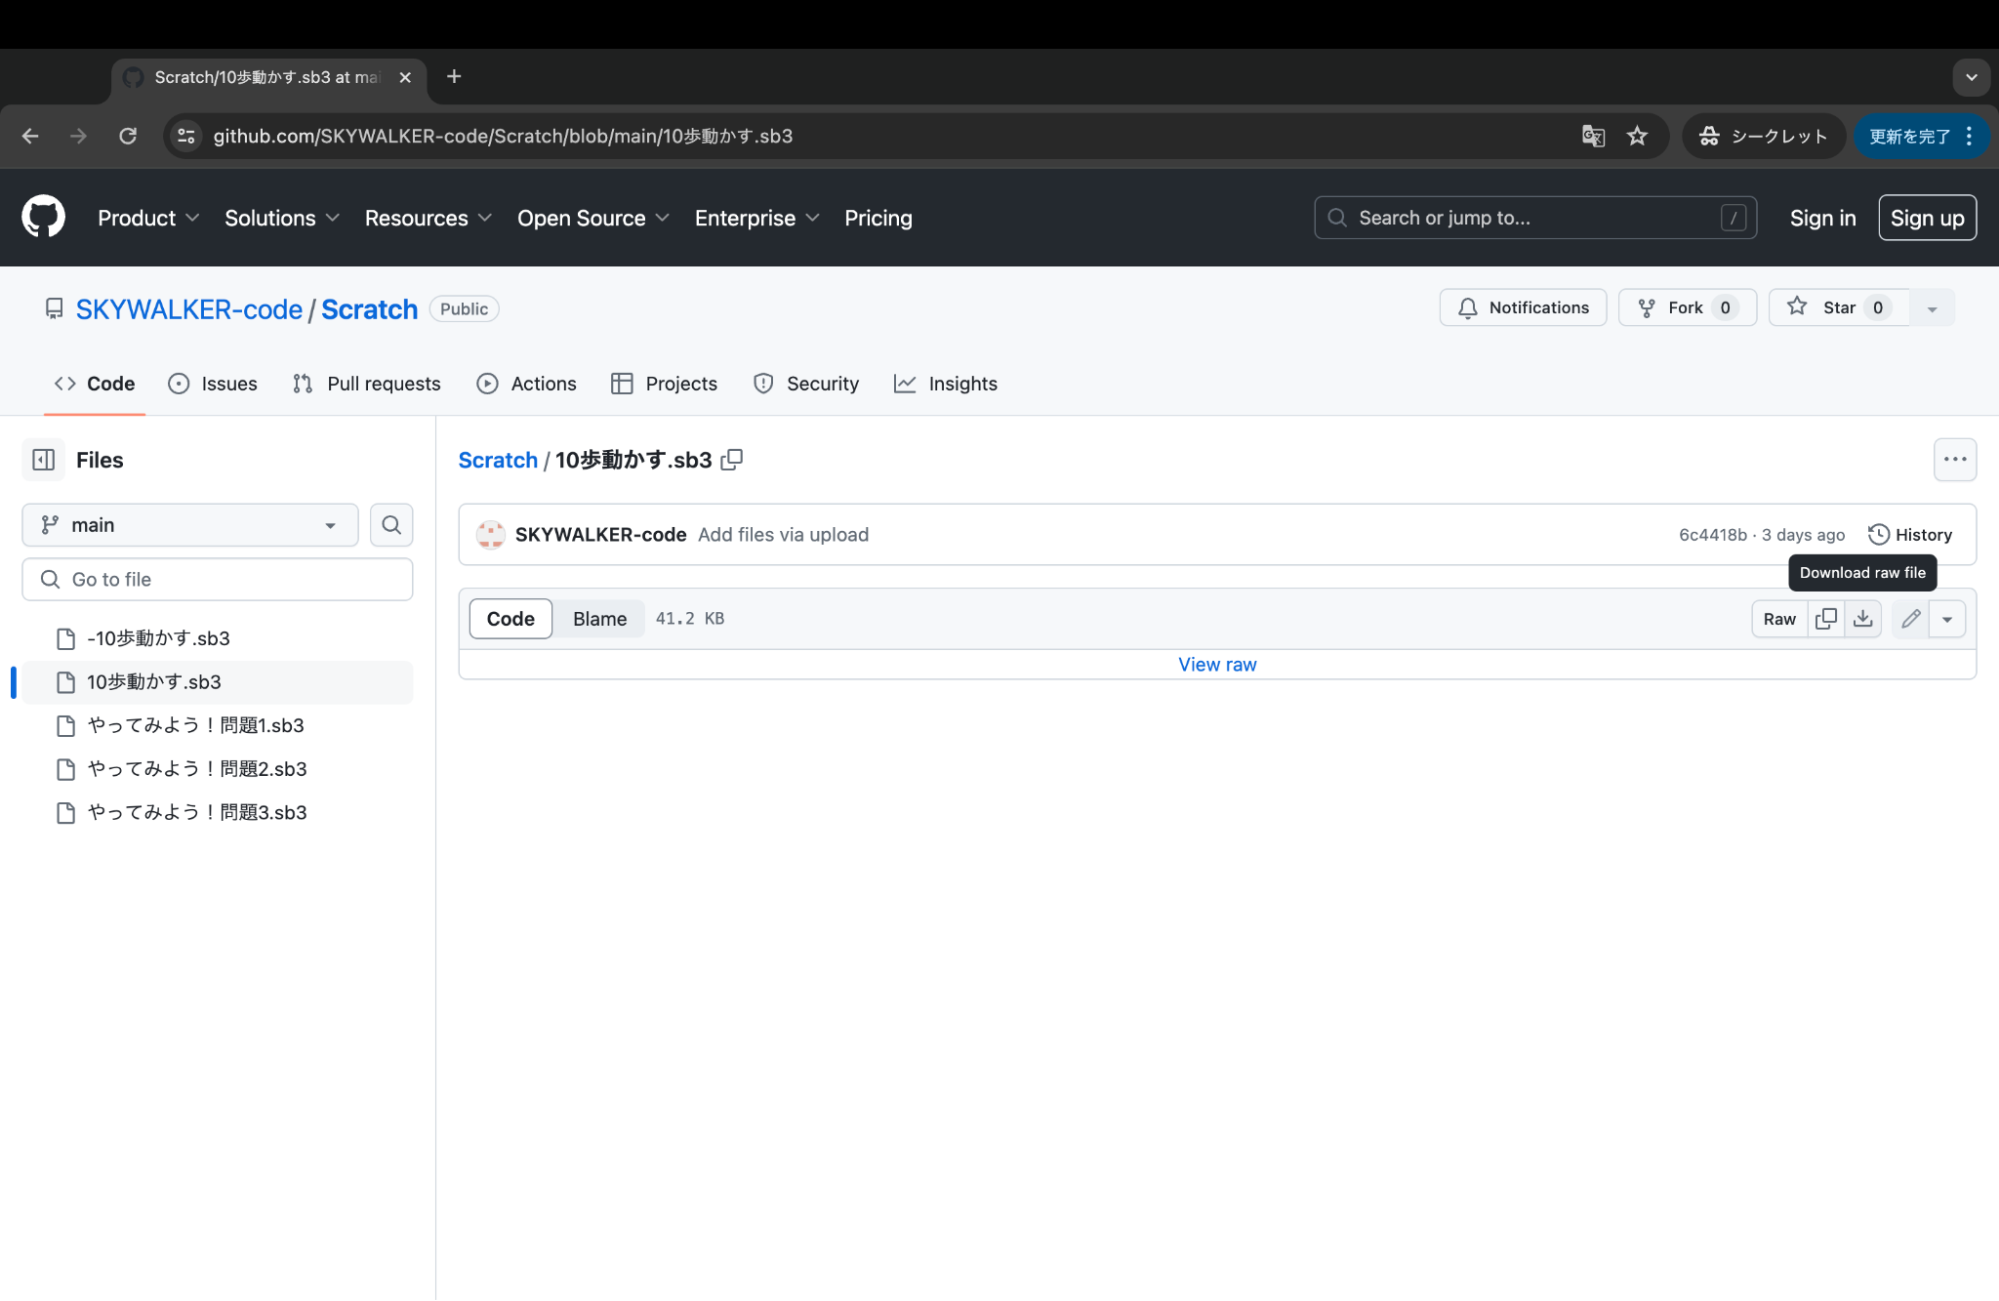Select 10歩動かす.sb3 in file tree
The image size is (1999, 1301).
[217, 682]
